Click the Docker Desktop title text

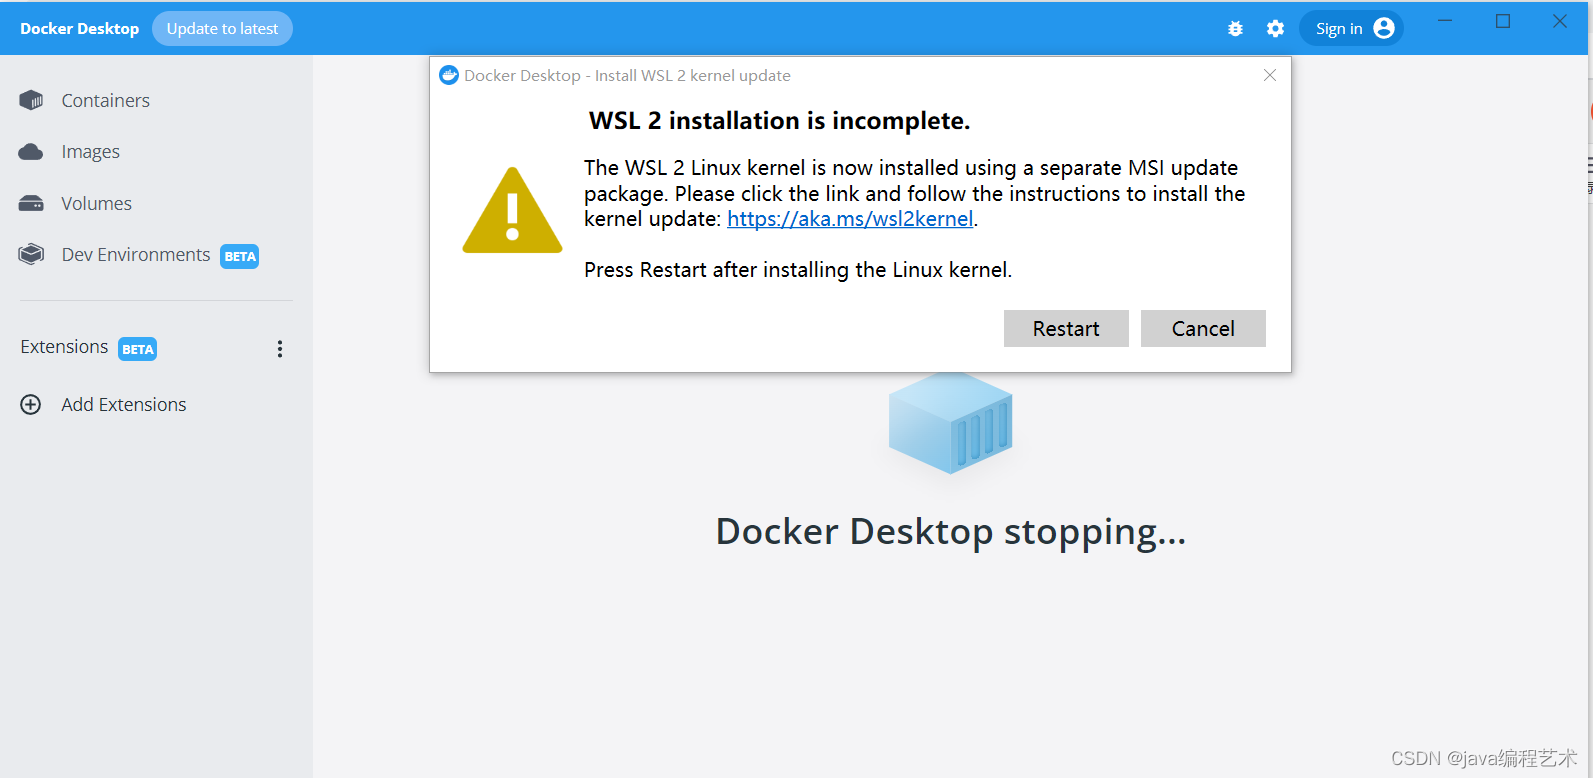[79, 28]
